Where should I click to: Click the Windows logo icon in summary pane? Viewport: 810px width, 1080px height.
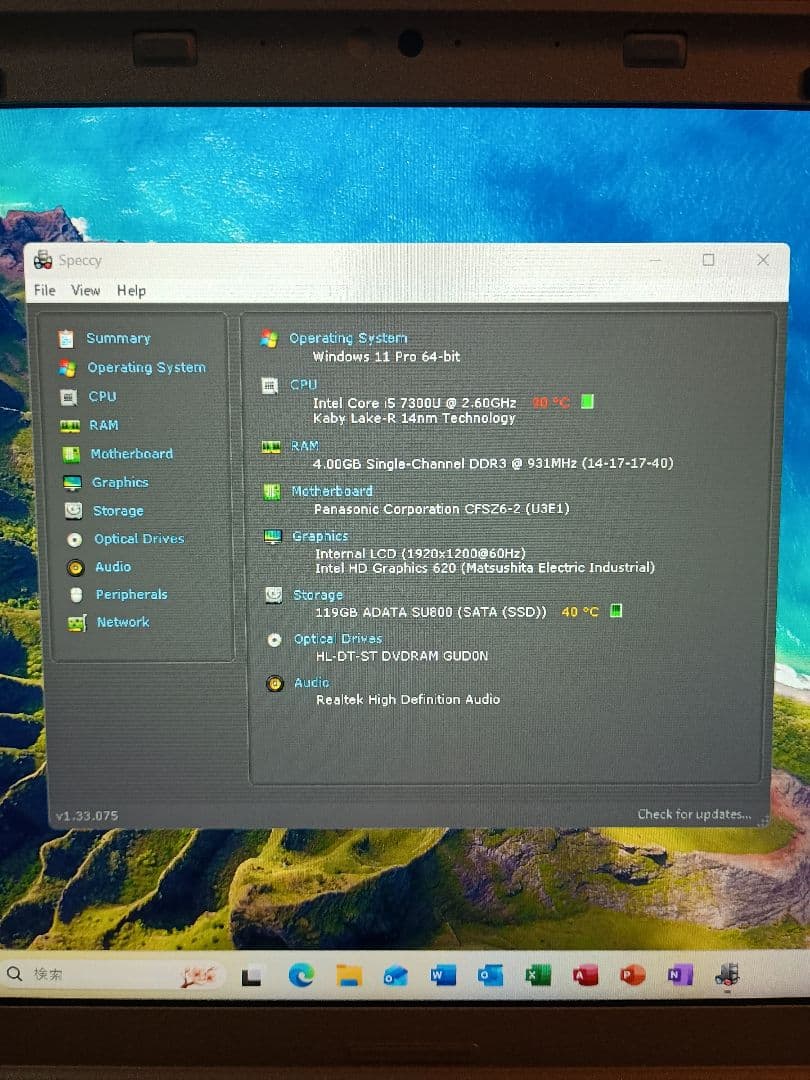(x=269, y=338)
